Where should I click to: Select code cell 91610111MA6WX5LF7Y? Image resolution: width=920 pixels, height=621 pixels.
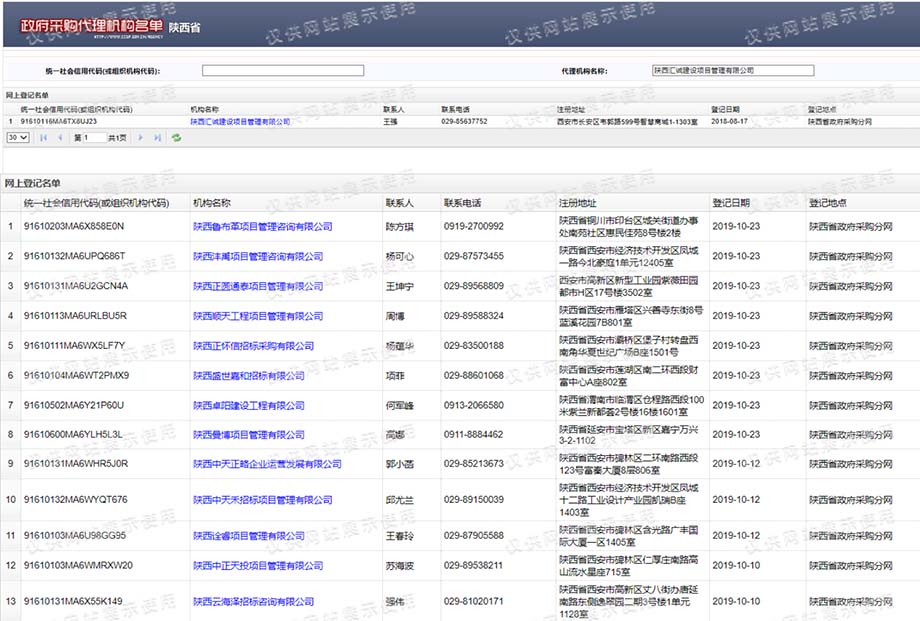[x=75, y=346]
